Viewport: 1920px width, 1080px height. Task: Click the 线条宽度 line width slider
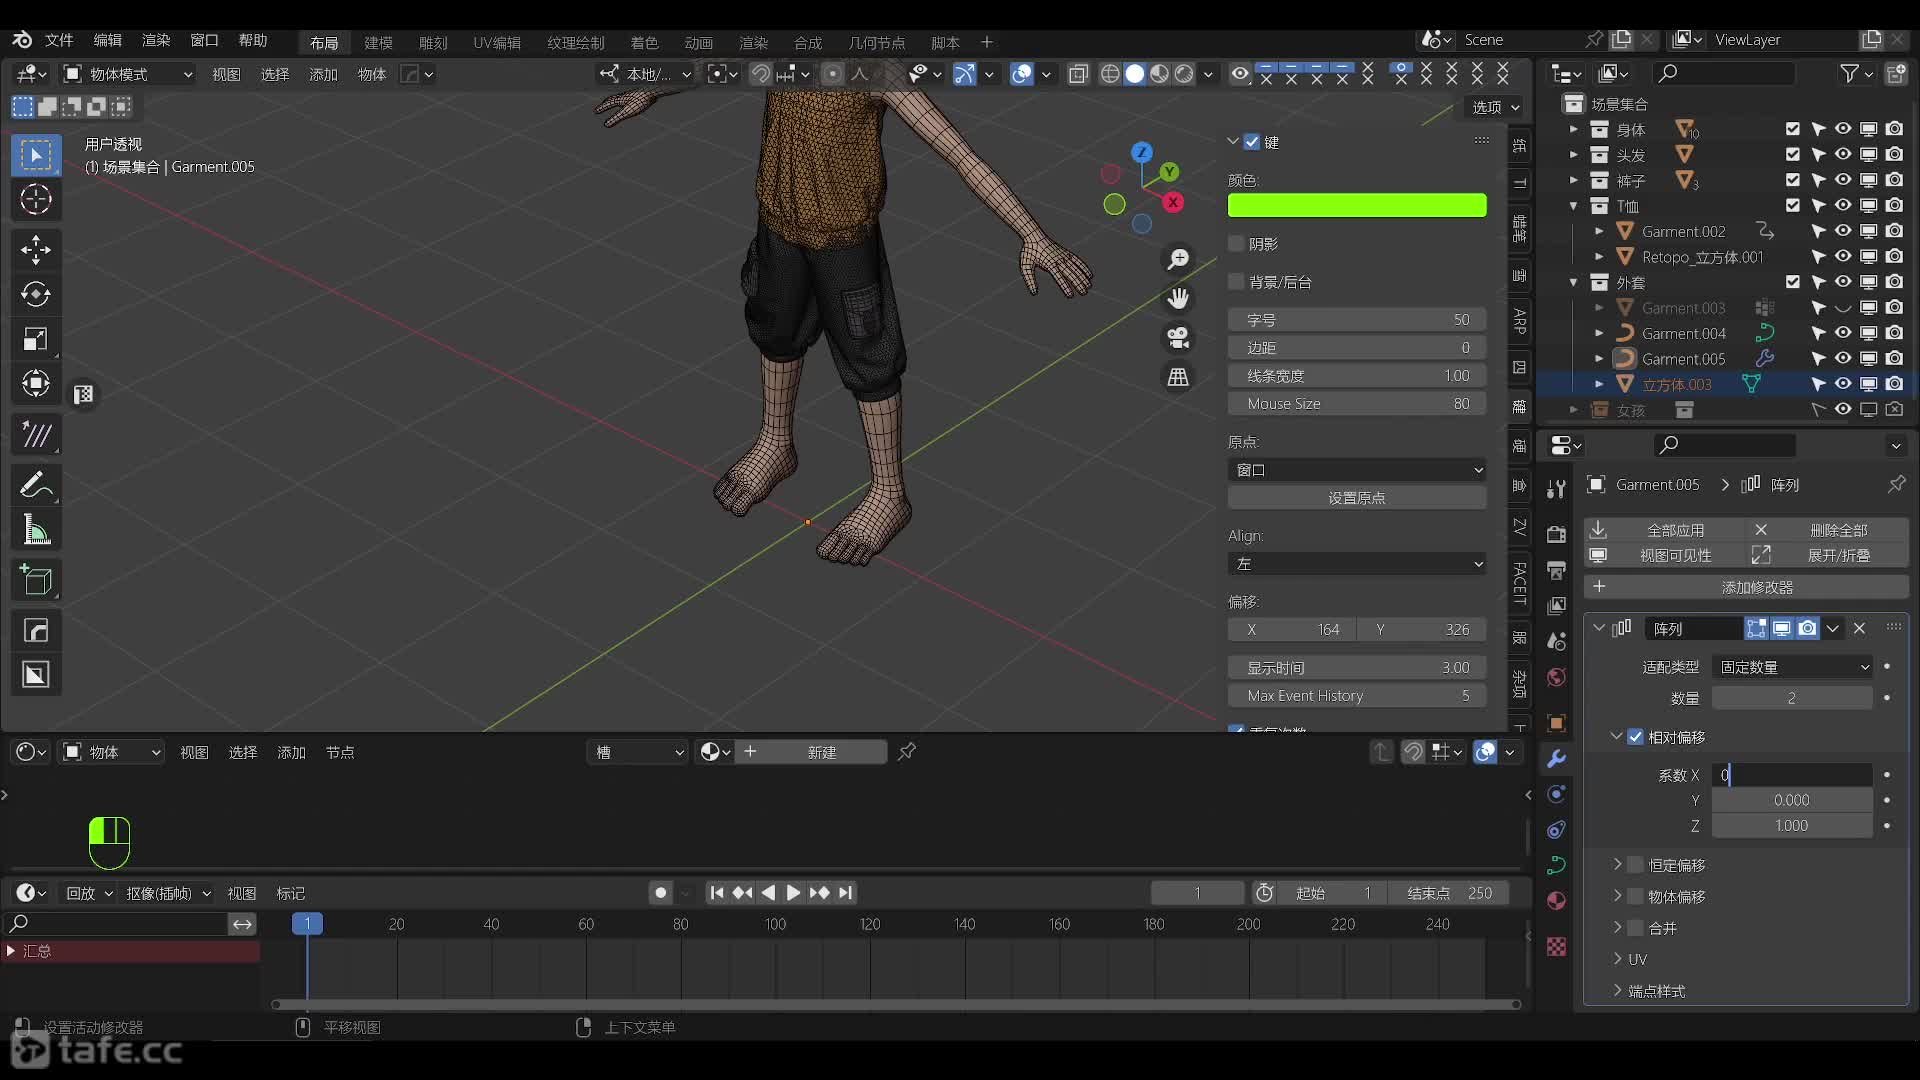click(1357, 376)
